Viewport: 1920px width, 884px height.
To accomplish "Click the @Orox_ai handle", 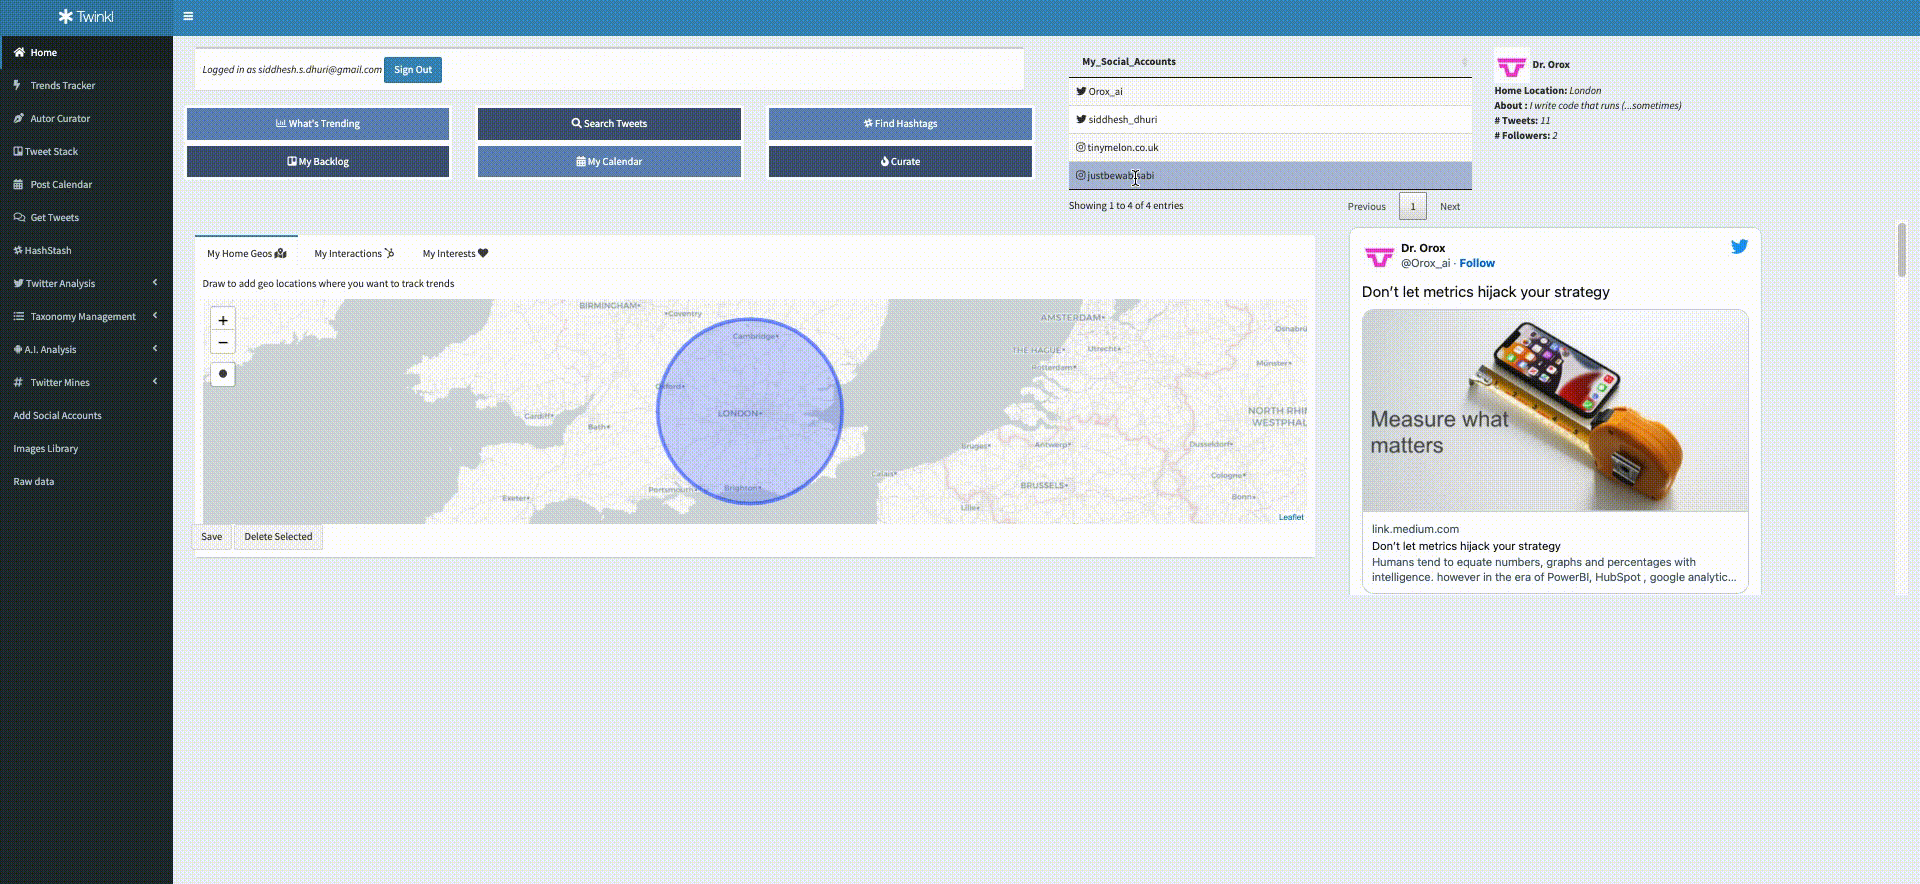I will point(1425,264).
